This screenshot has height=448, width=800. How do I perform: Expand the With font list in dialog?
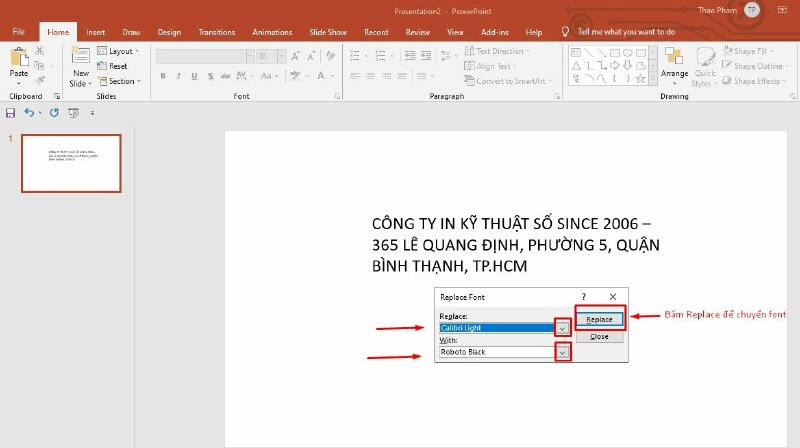click(562, 352)
